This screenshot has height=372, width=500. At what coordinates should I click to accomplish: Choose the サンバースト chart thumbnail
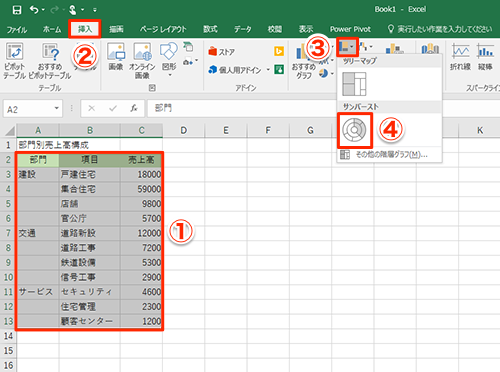(354, 130)
